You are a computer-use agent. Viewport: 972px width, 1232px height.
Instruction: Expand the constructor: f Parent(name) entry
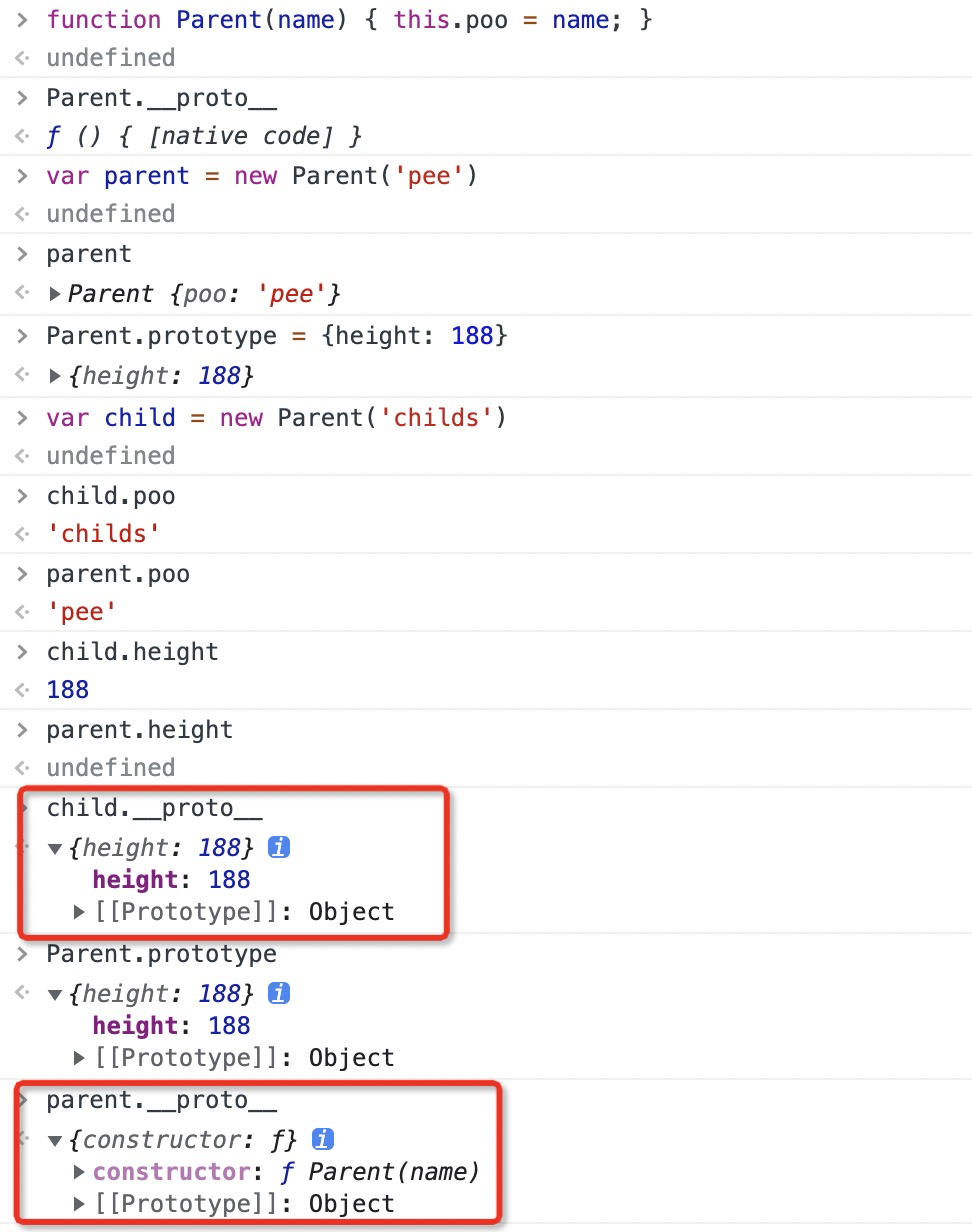pos(80,1172)
